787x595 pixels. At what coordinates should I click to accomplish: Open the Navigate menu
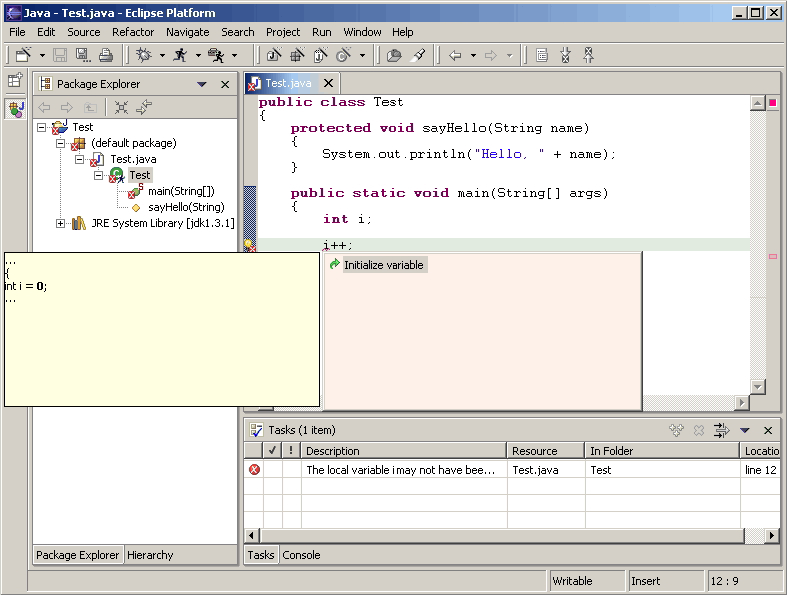point(188,32)
